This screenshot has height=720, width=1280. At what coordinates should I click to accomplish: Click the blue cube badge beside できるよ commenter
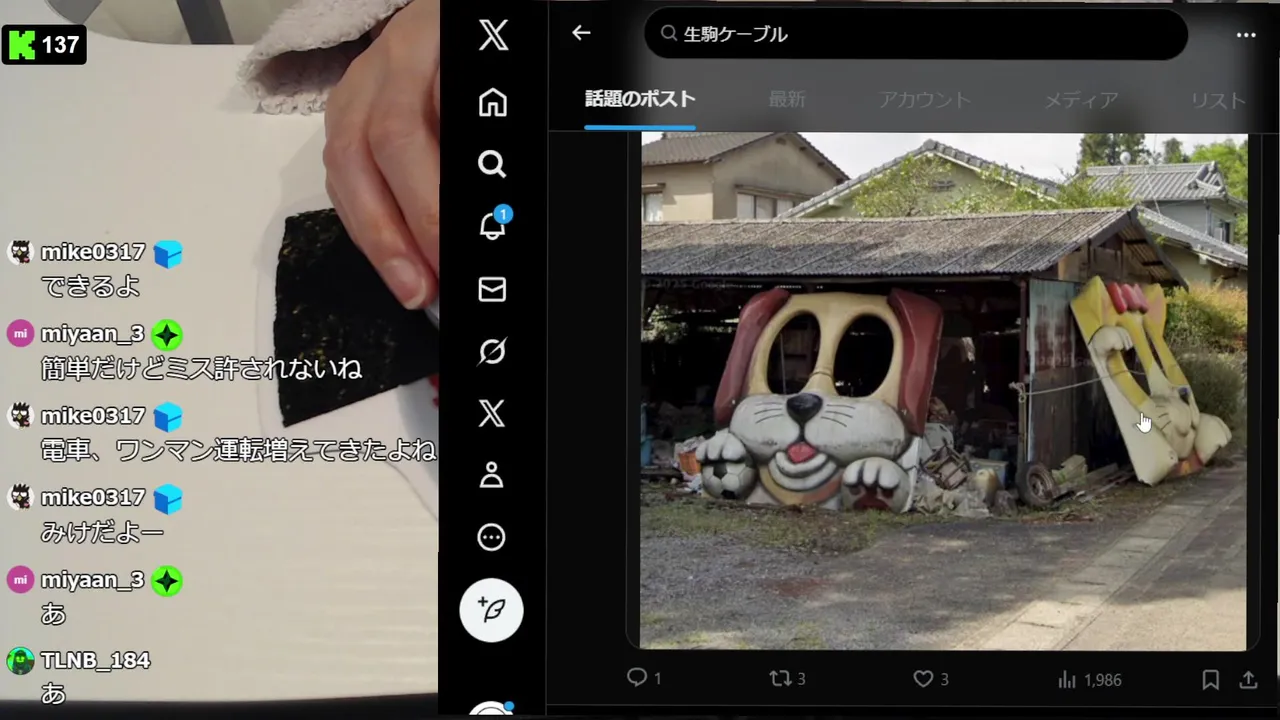click(167, 253)
